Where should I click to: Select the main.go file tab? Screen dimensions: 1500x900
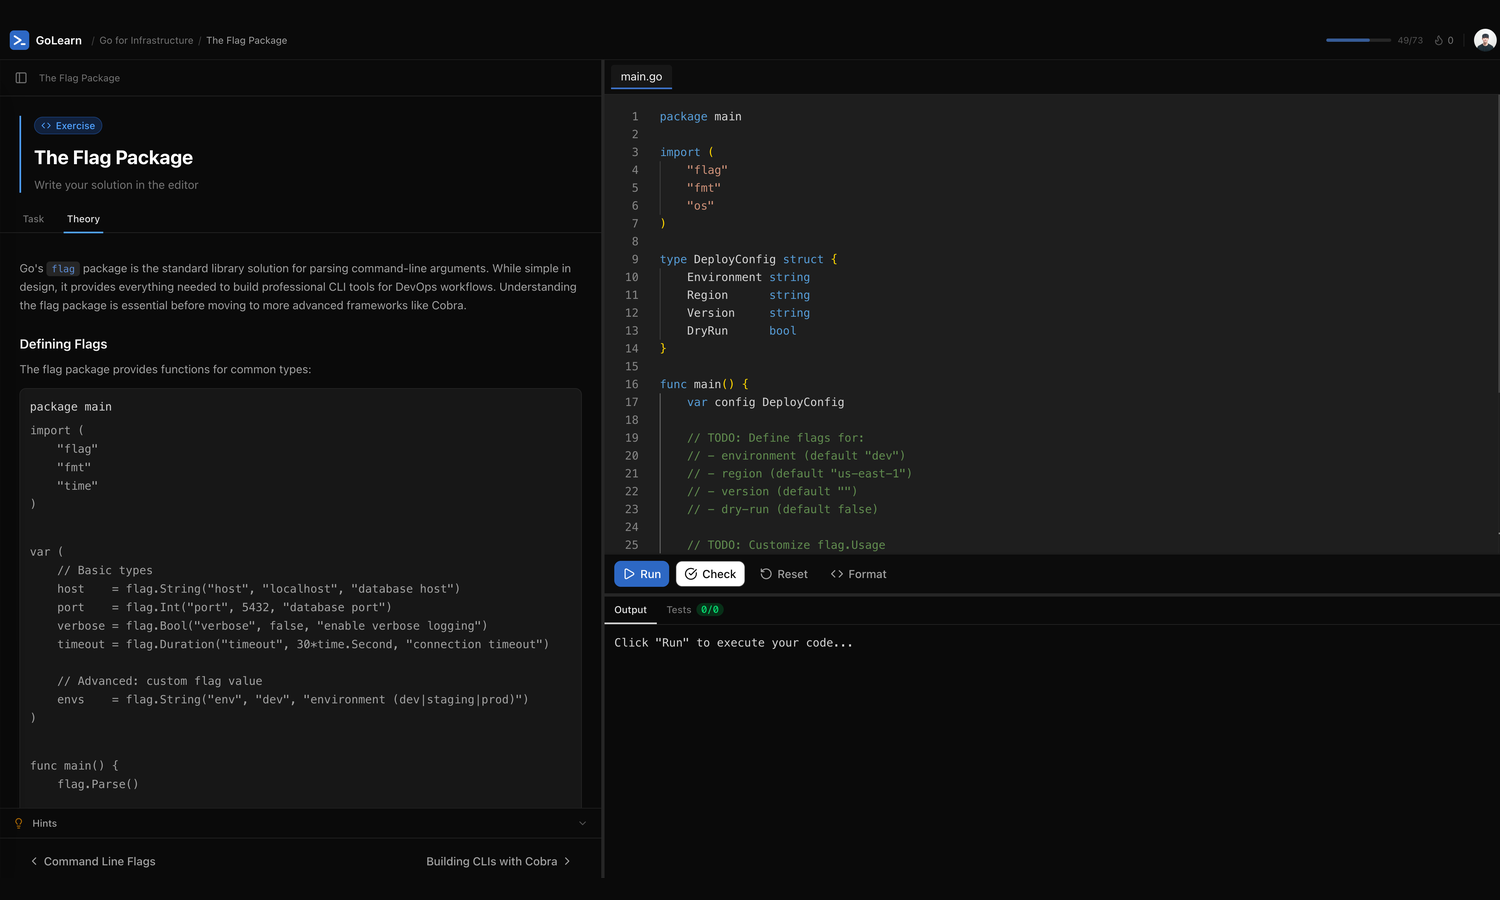pyautogui.click(x=641, y=77)
